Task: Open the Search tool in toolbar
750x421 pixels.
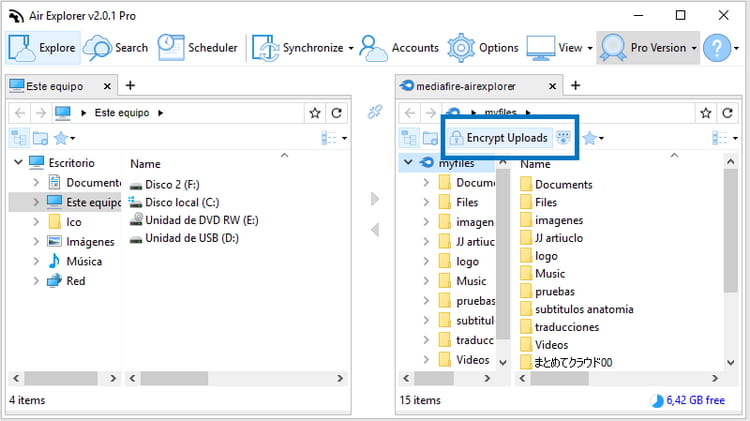Action: pyautogui.click(x=116, y=47)
